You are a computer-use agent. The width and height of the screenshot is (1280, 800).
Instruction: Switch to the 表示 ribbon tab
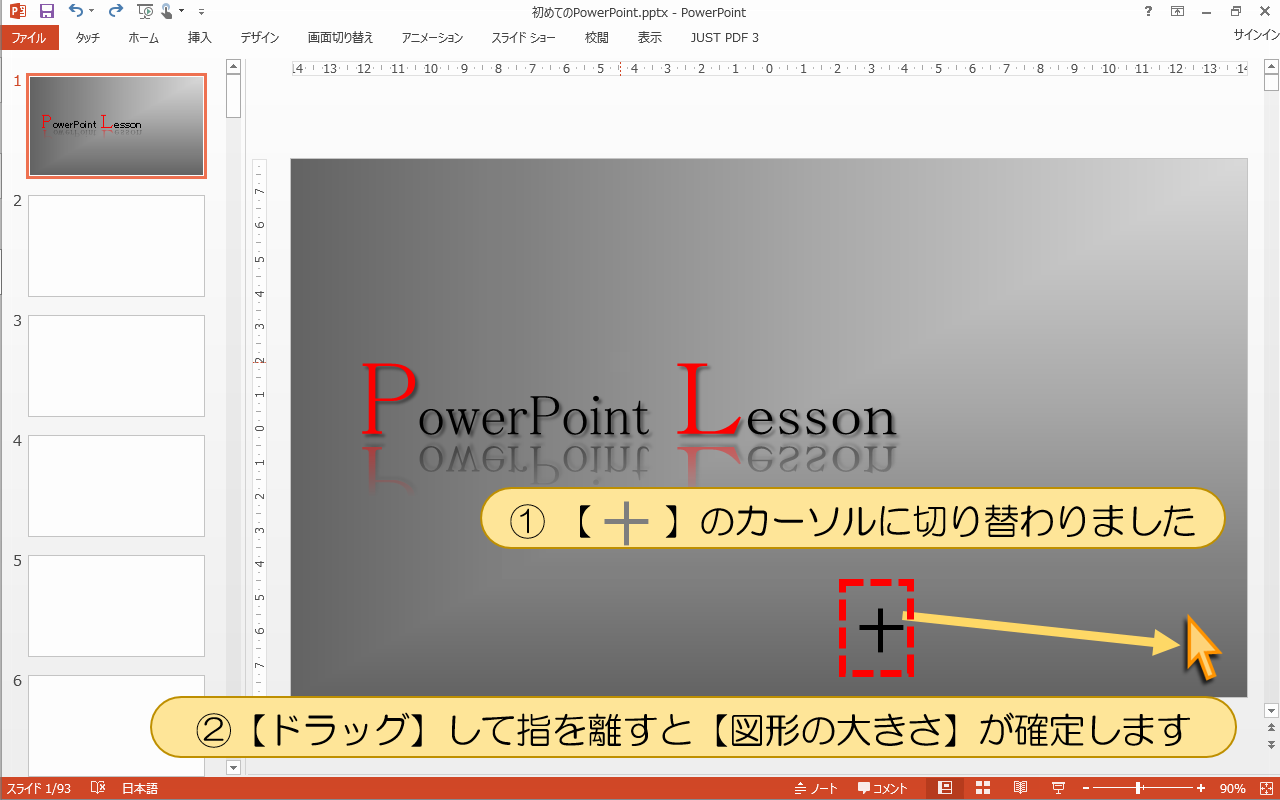[650, 38]
